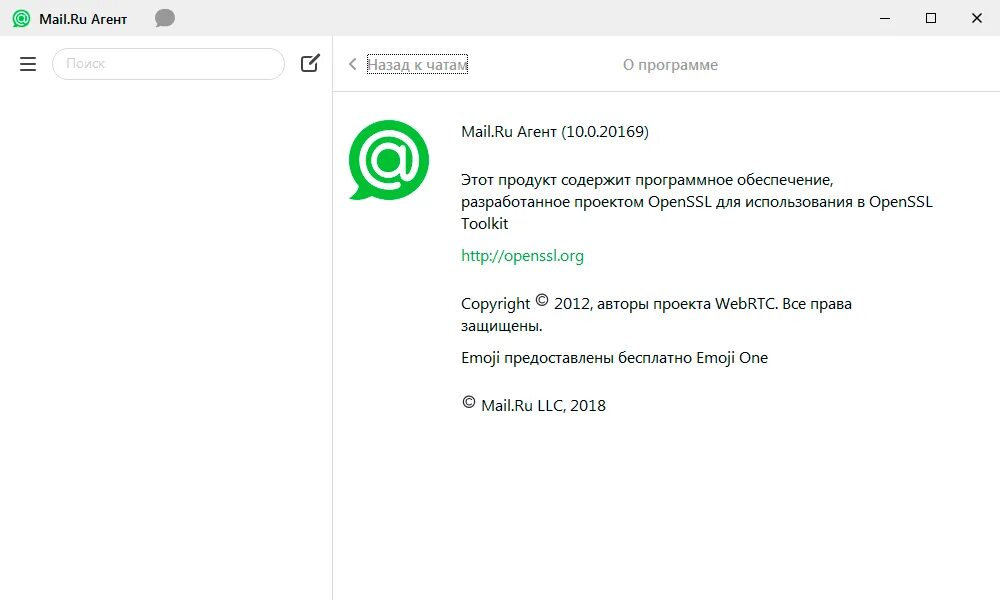Go back via Назад к чатам
Image resolution: width=1000 pixels, height=600 pixels.
click(417, 64)
